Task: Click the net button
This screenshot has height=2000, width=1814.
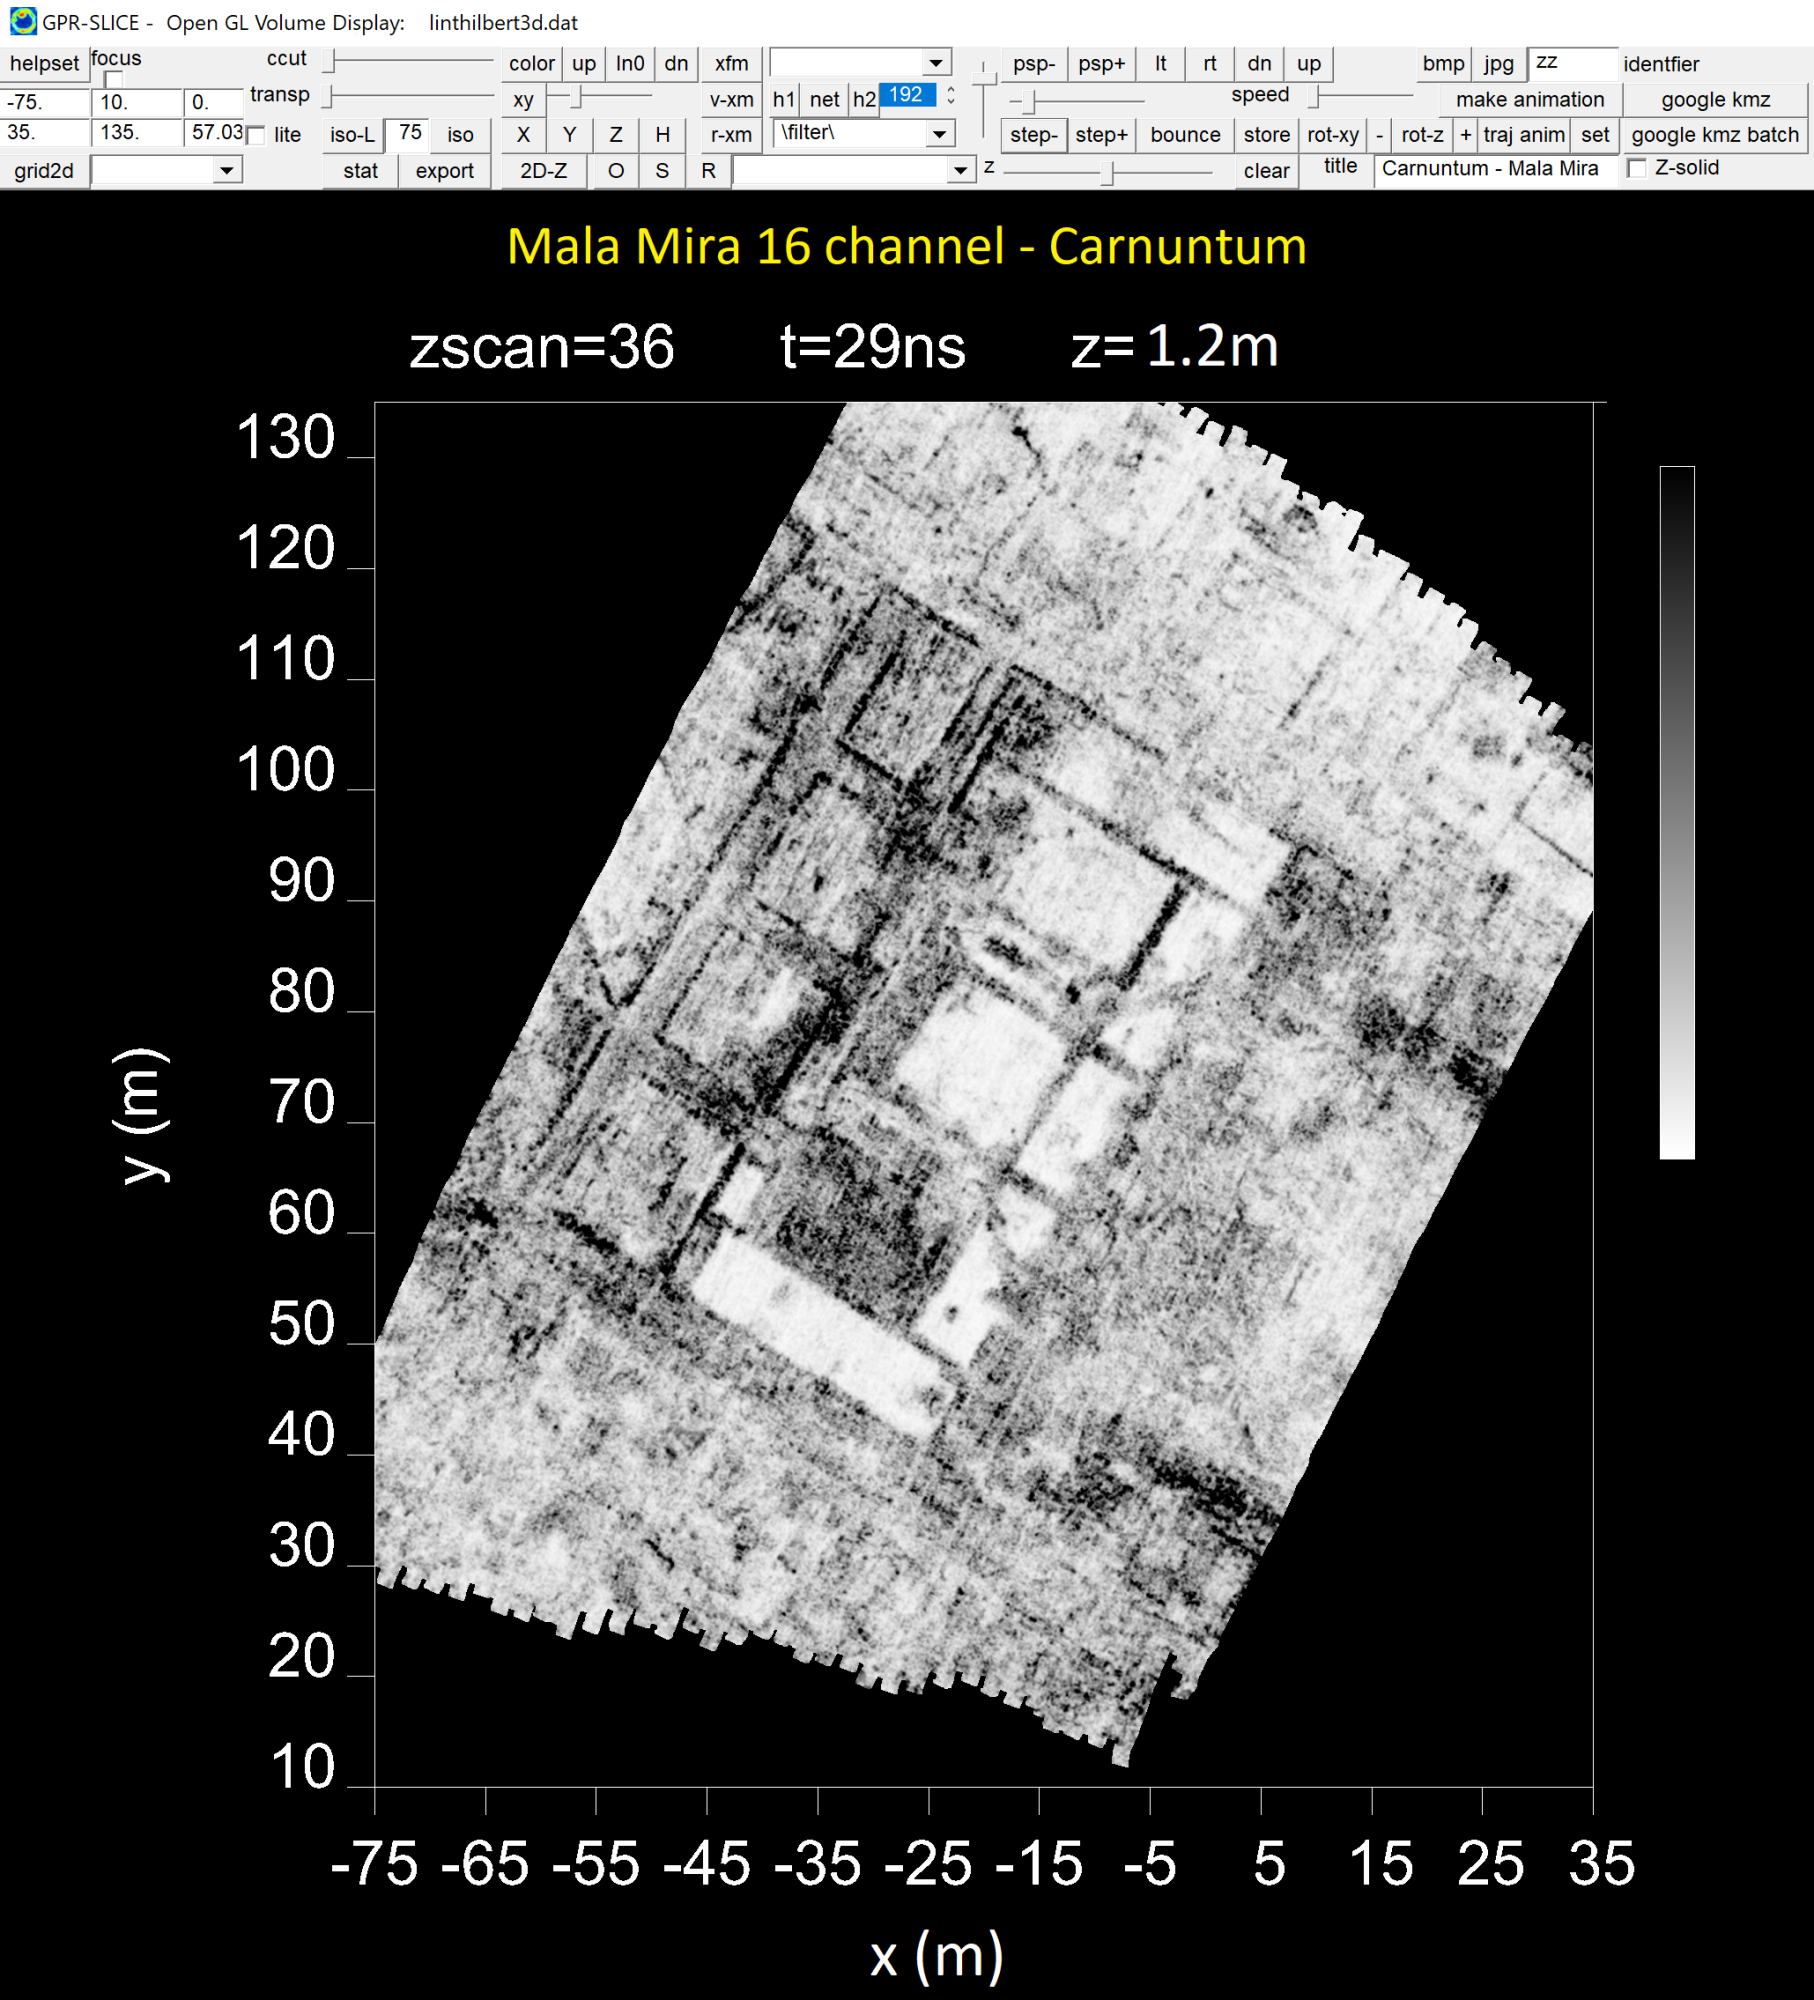Action: [824, 100]
